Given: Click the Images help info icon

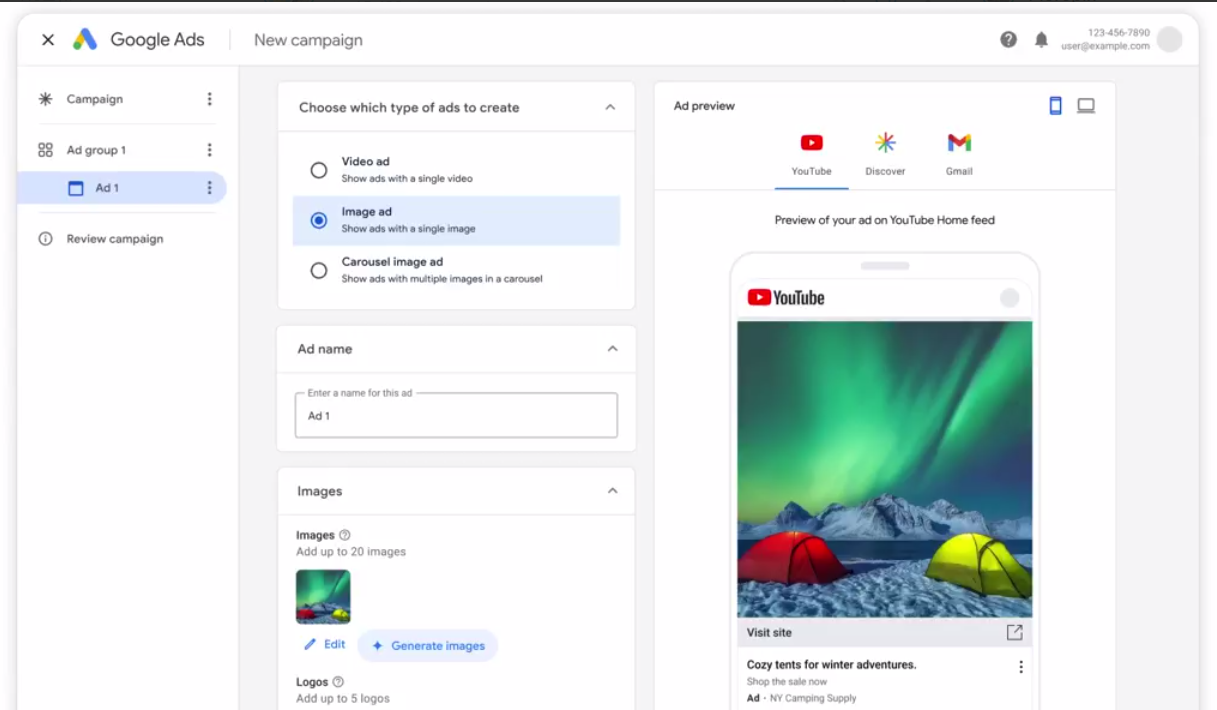Looking at the screenshot, I should tap(345, 535).
